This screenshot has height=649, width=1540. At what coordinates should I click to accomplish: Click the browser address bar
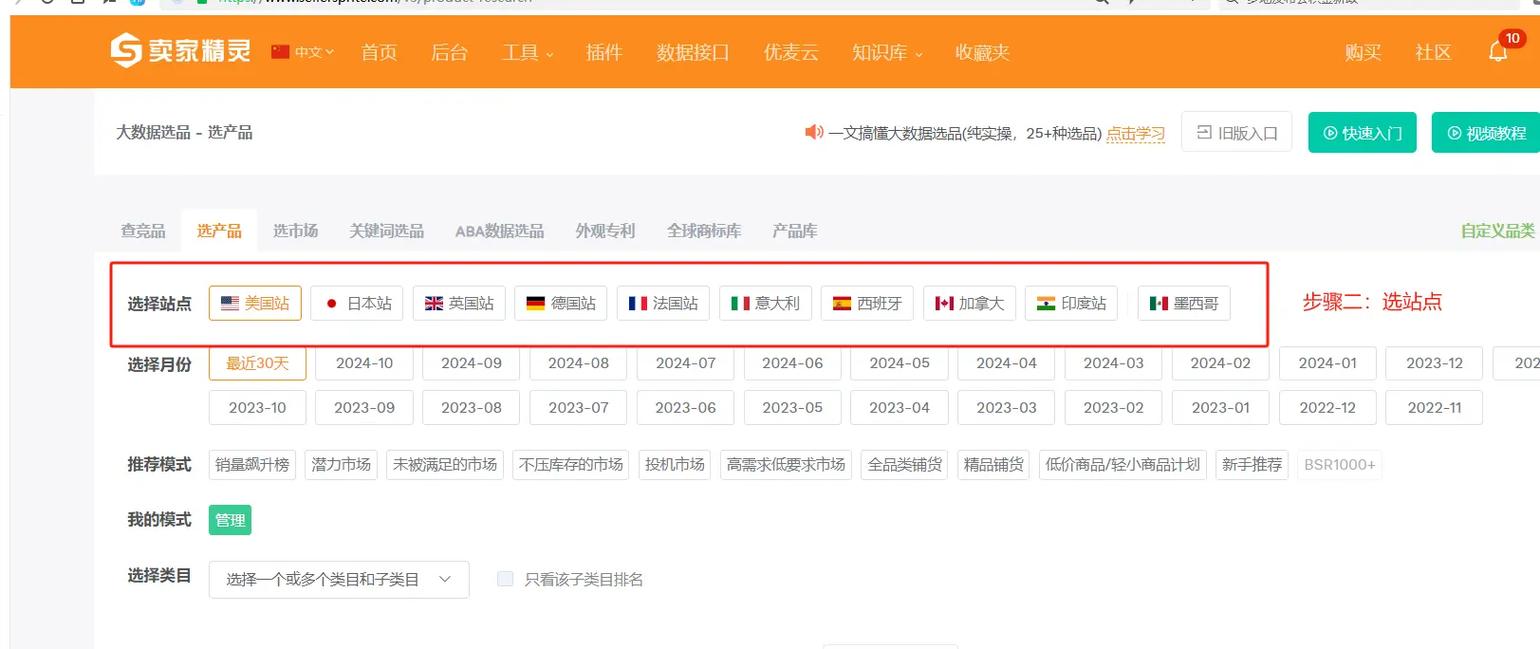[x=420, y=3]
